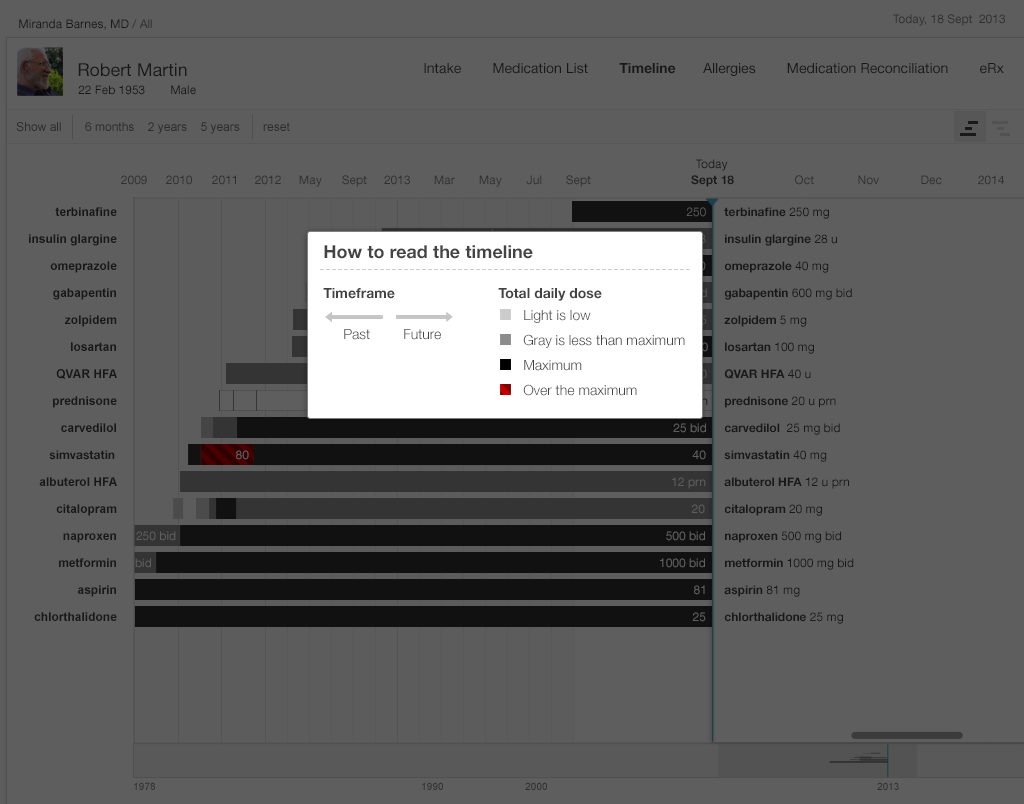The width and height of the screenshot is (1024, 804).
Task: Switch to the Allergies tab
Action: pos(729,69)
